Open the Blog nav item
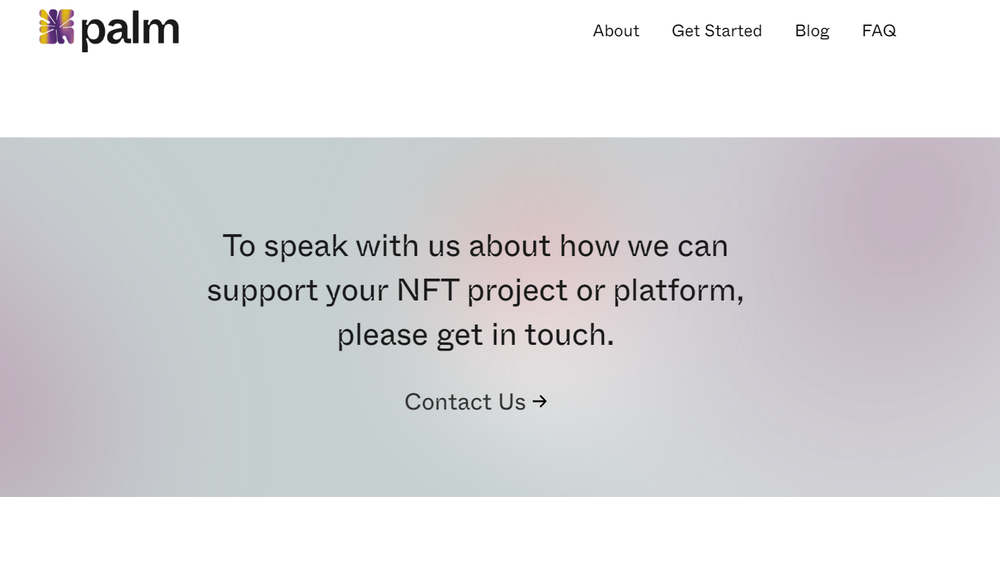 click(x=812, y=31)
